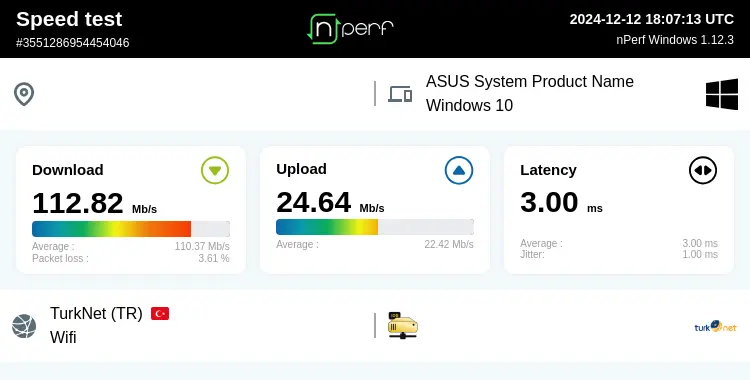Image resolution: width=750 pixels, height=380 pixels.
Task: Click the yellow server icon
Action: pyautogui.click(x=402, y=325)
